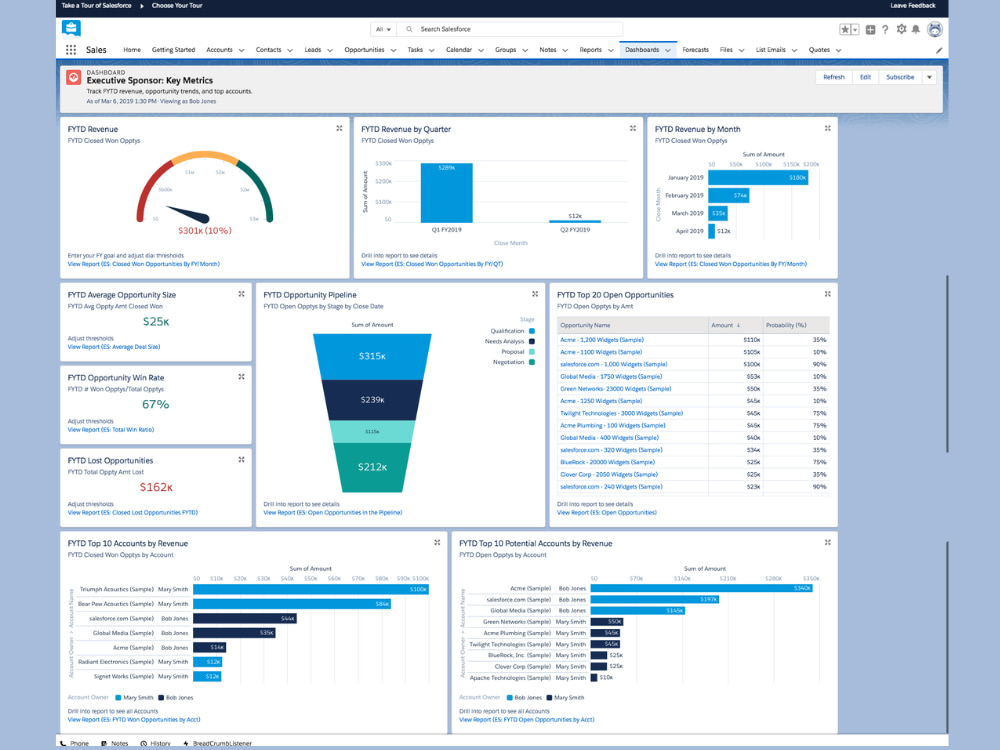Go to the Home tab

click(132, 50)
